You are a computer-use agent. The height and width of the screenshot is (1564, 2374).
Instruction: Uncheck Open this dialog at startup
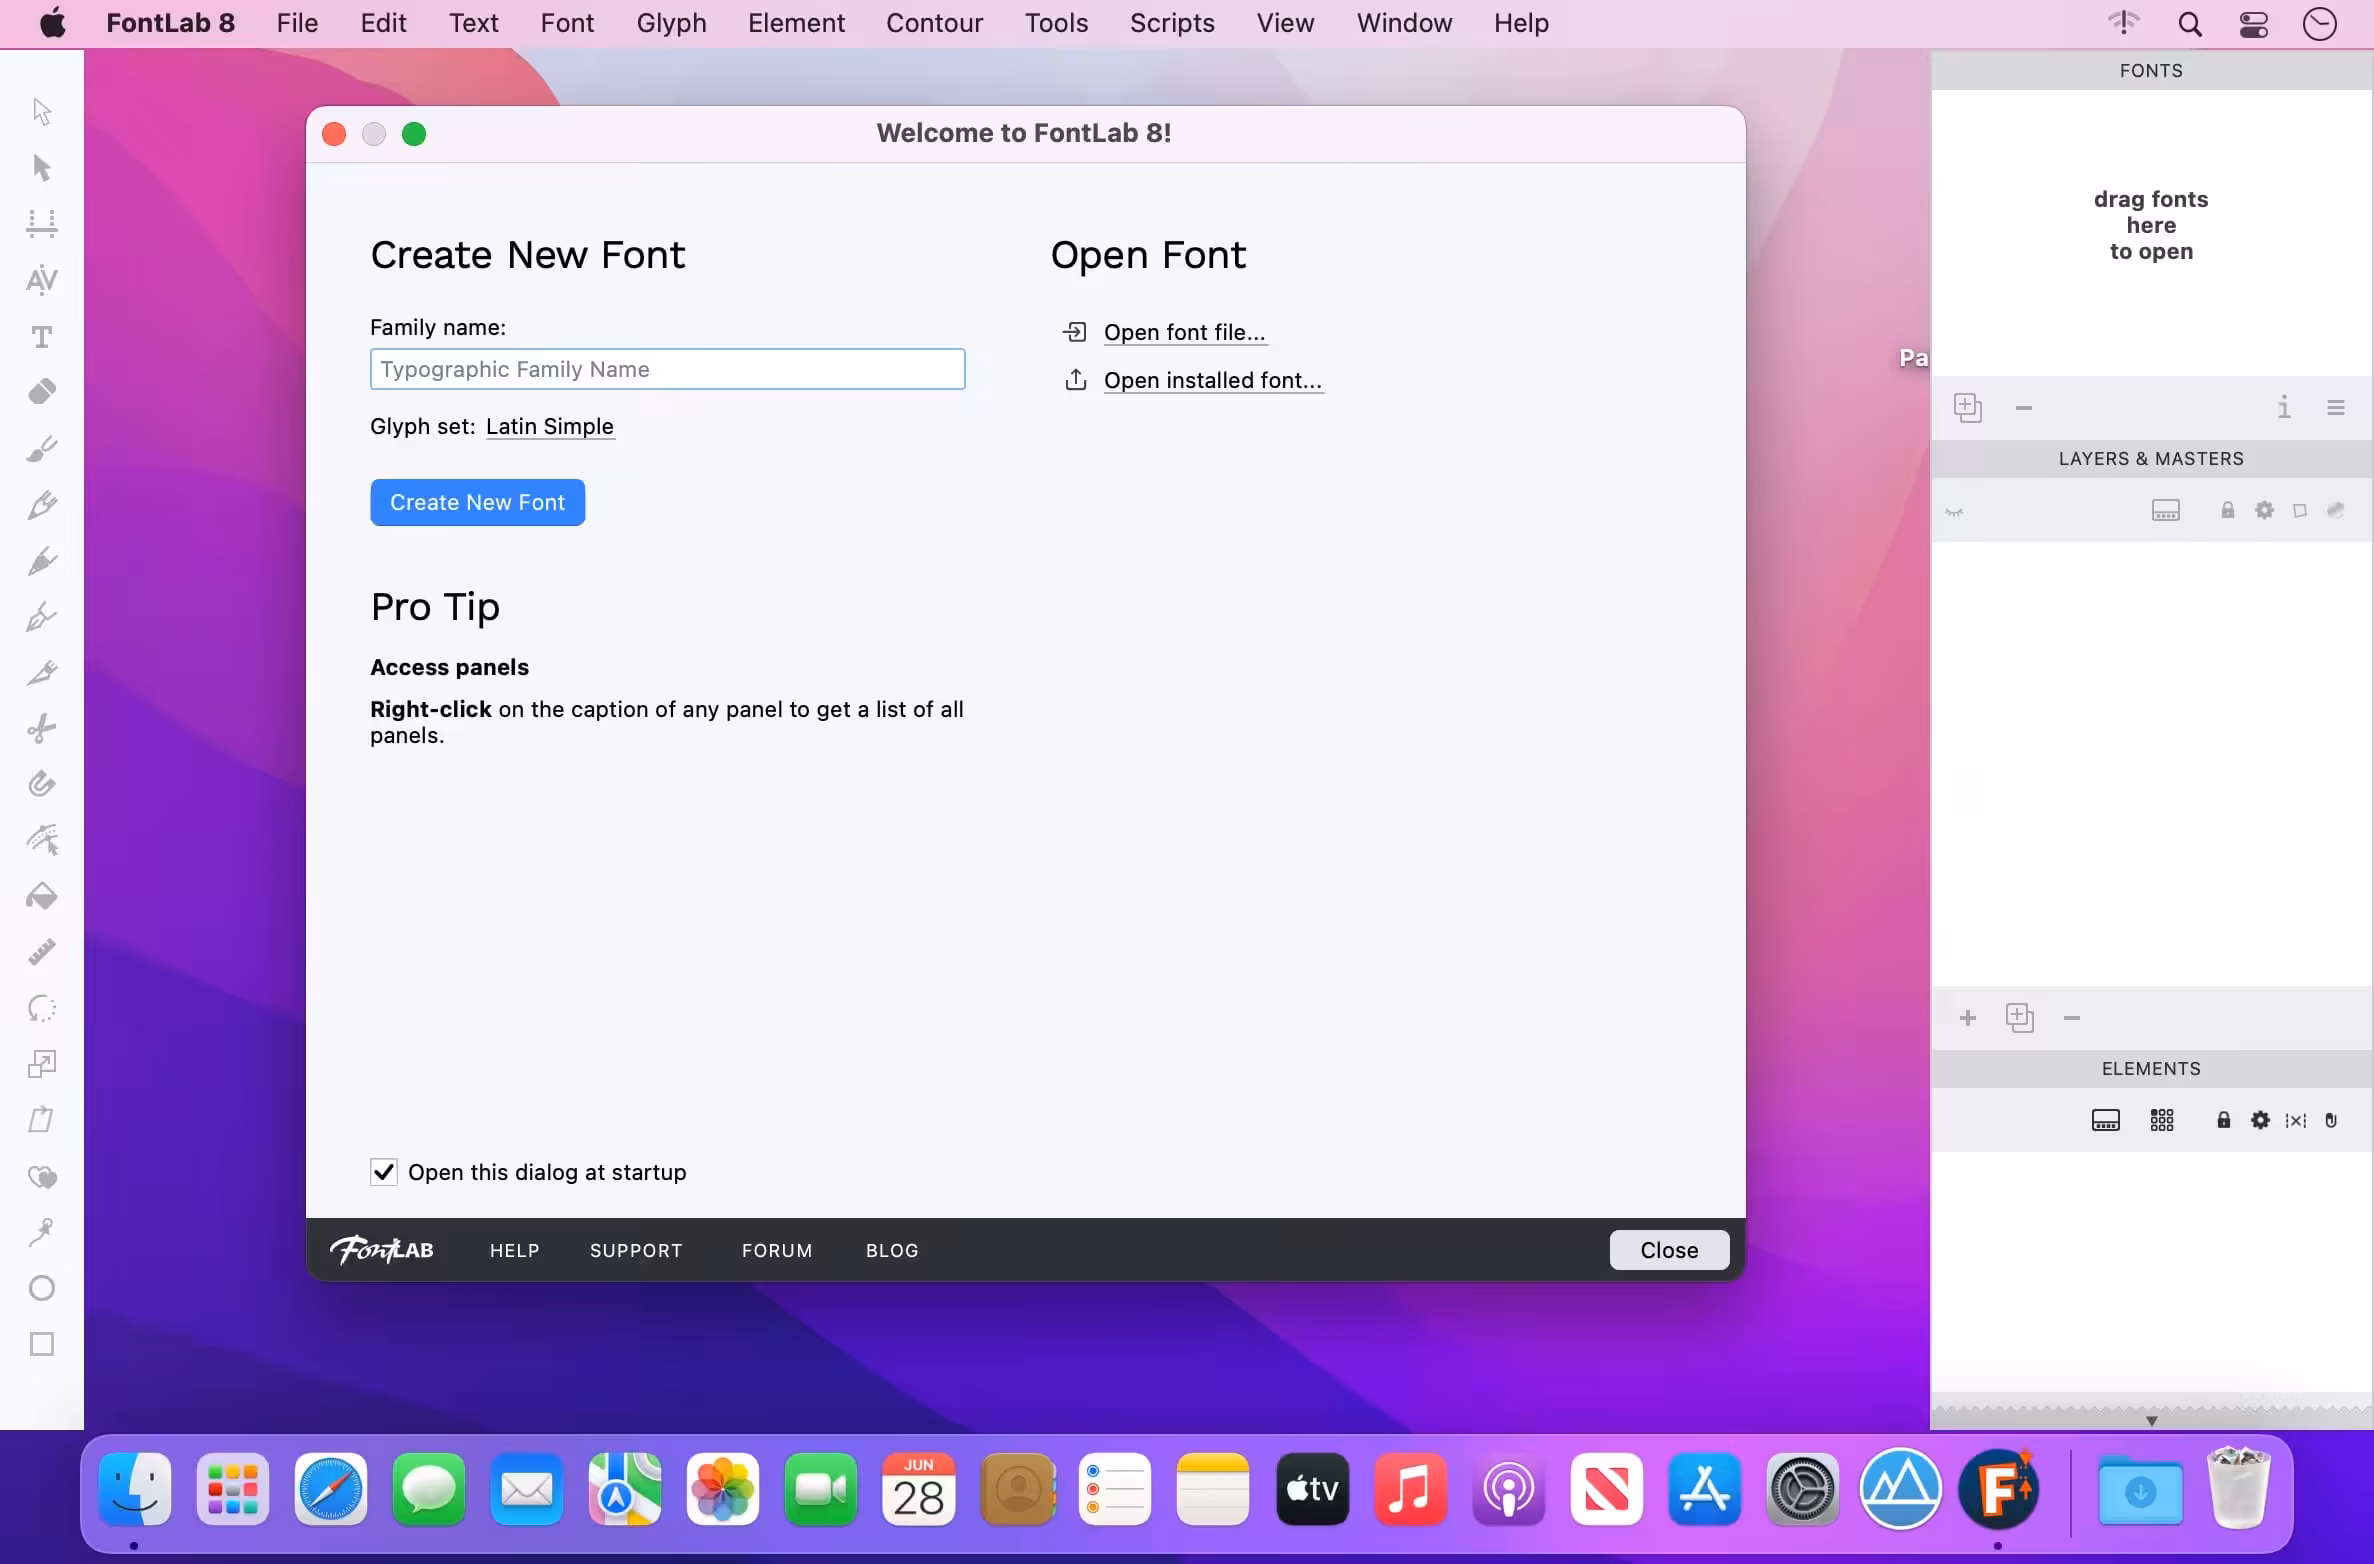tap(384, 1172)
